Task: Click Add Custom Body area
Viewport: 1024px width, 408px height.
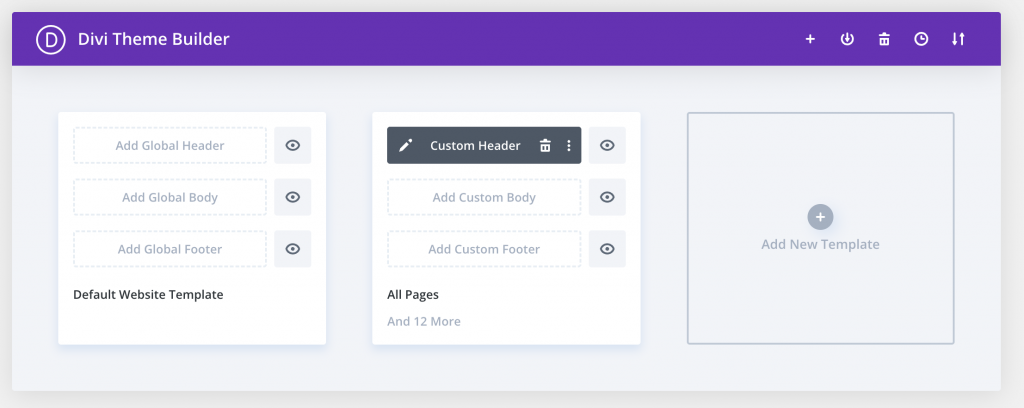Action: point(484,198)
